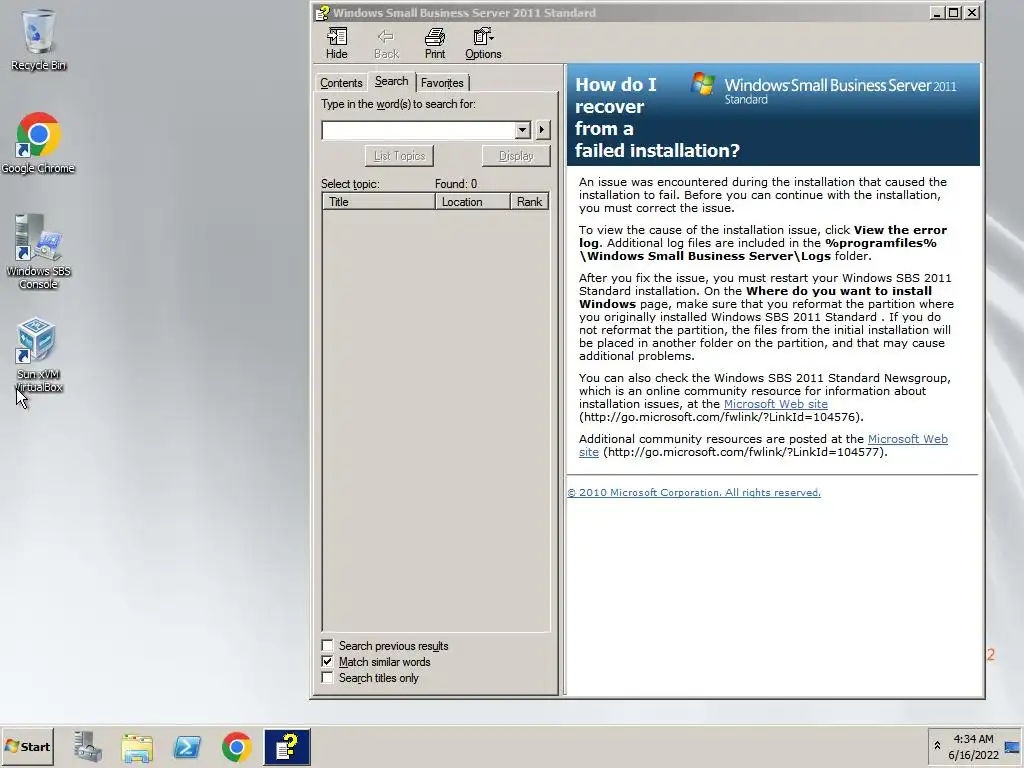Click the help window taskbar button
The width and height of the screenshot is (1024, 768).
pyautogui.click(x=287, y=746)
